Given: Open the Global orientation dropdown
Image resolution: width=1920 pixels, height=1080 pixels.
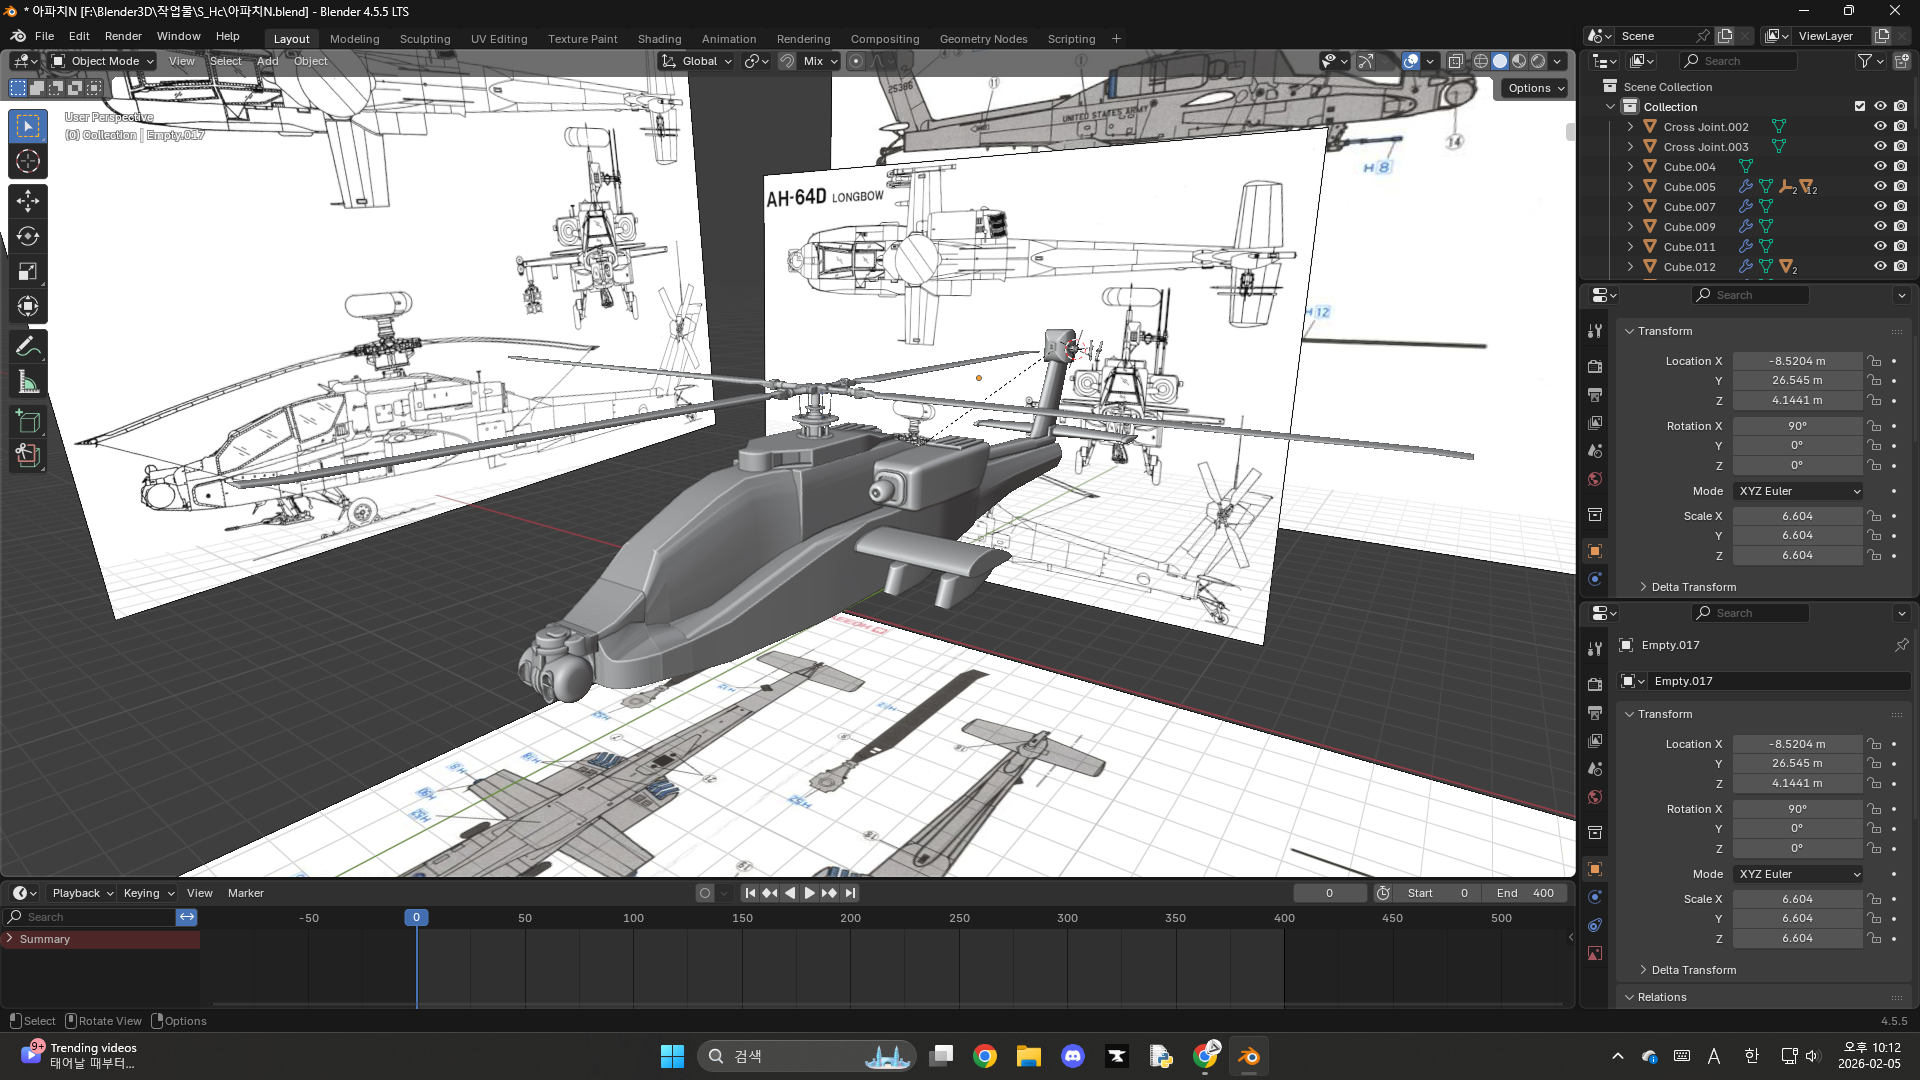Looking at the screenshot, I should pyautogui.click(x=696, y=61).
